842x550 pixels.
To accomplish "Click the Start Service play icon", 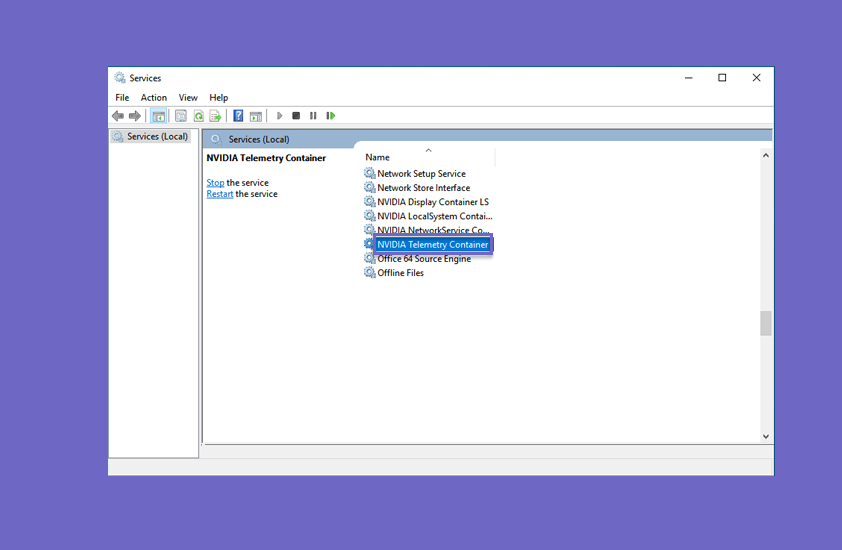I will pos(279,115).
